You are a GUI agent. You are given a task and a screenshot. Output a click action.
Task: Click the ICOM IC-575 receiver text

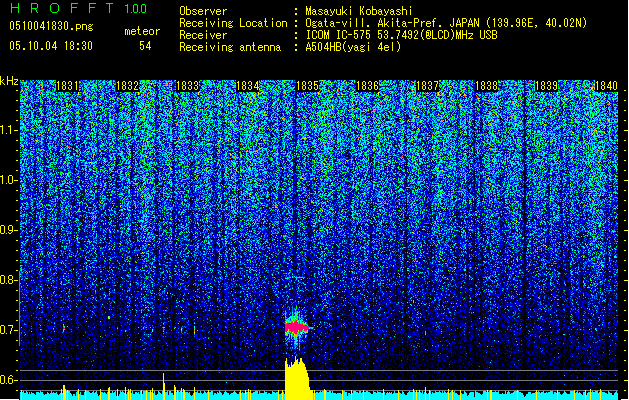coord(402,35)
